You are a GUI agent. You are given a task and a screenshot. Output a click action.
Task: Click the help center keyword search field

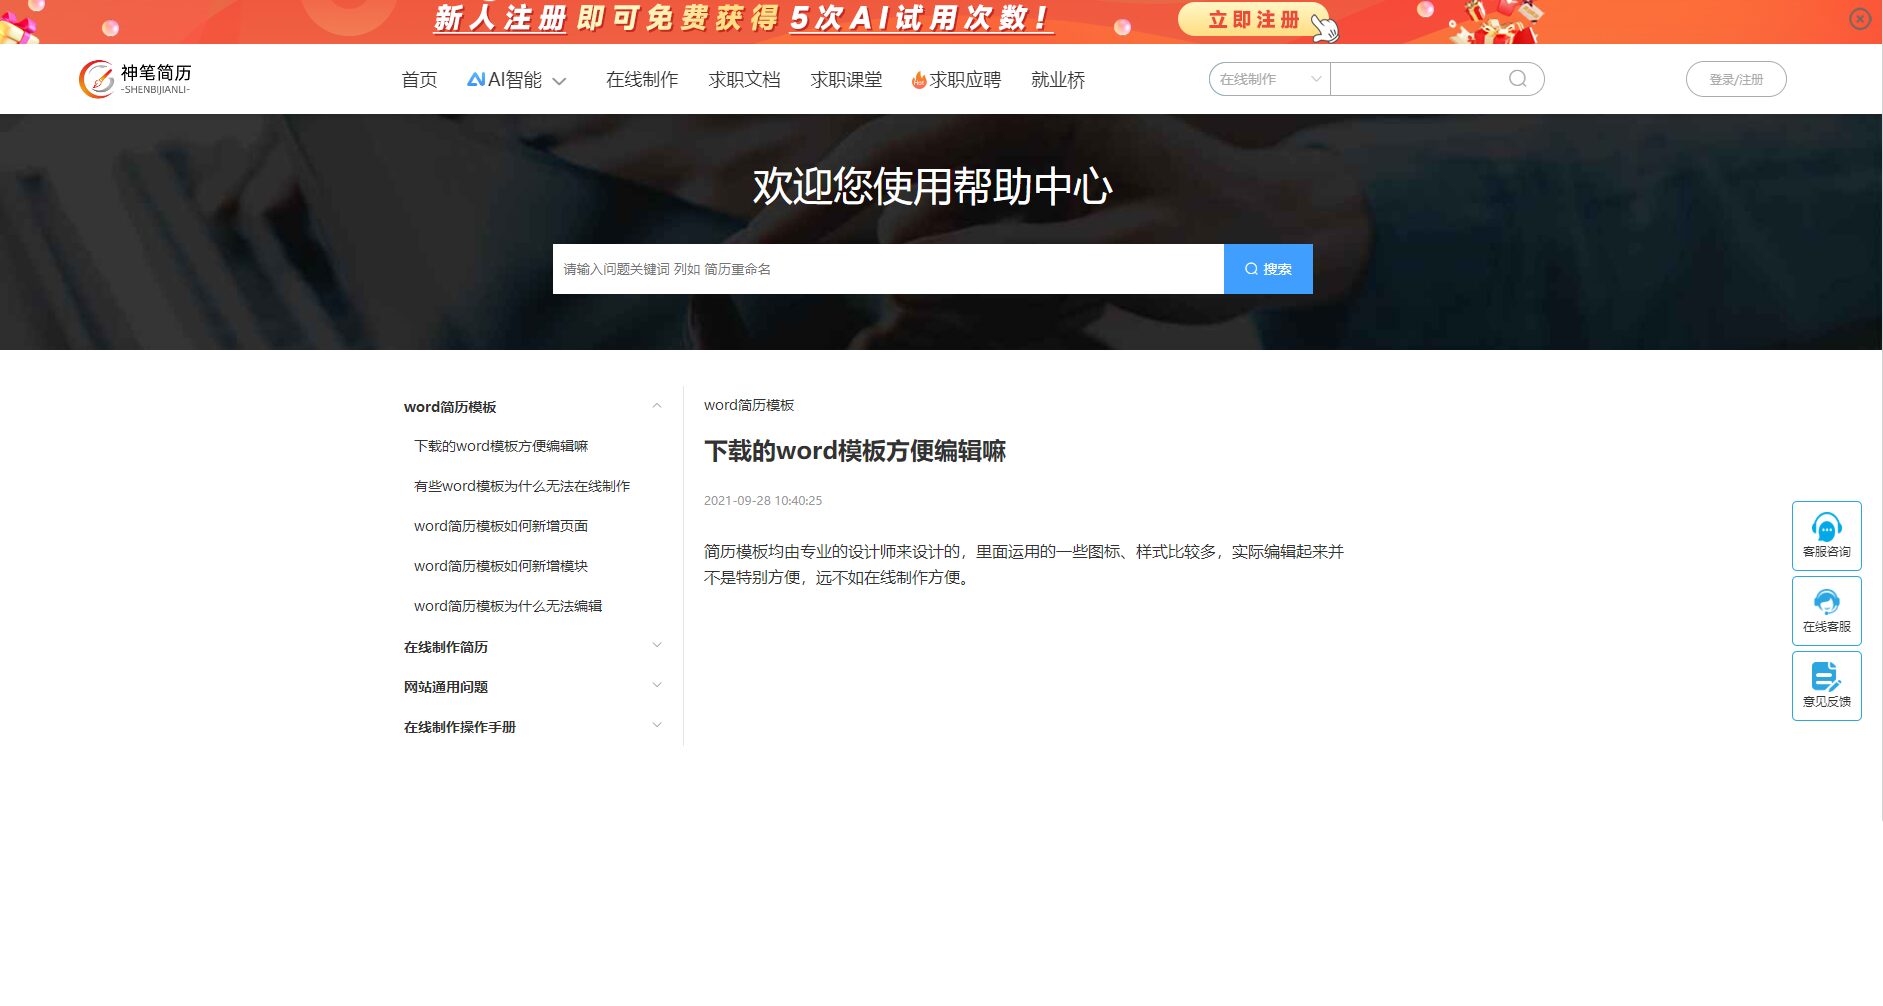click(887, 269)
